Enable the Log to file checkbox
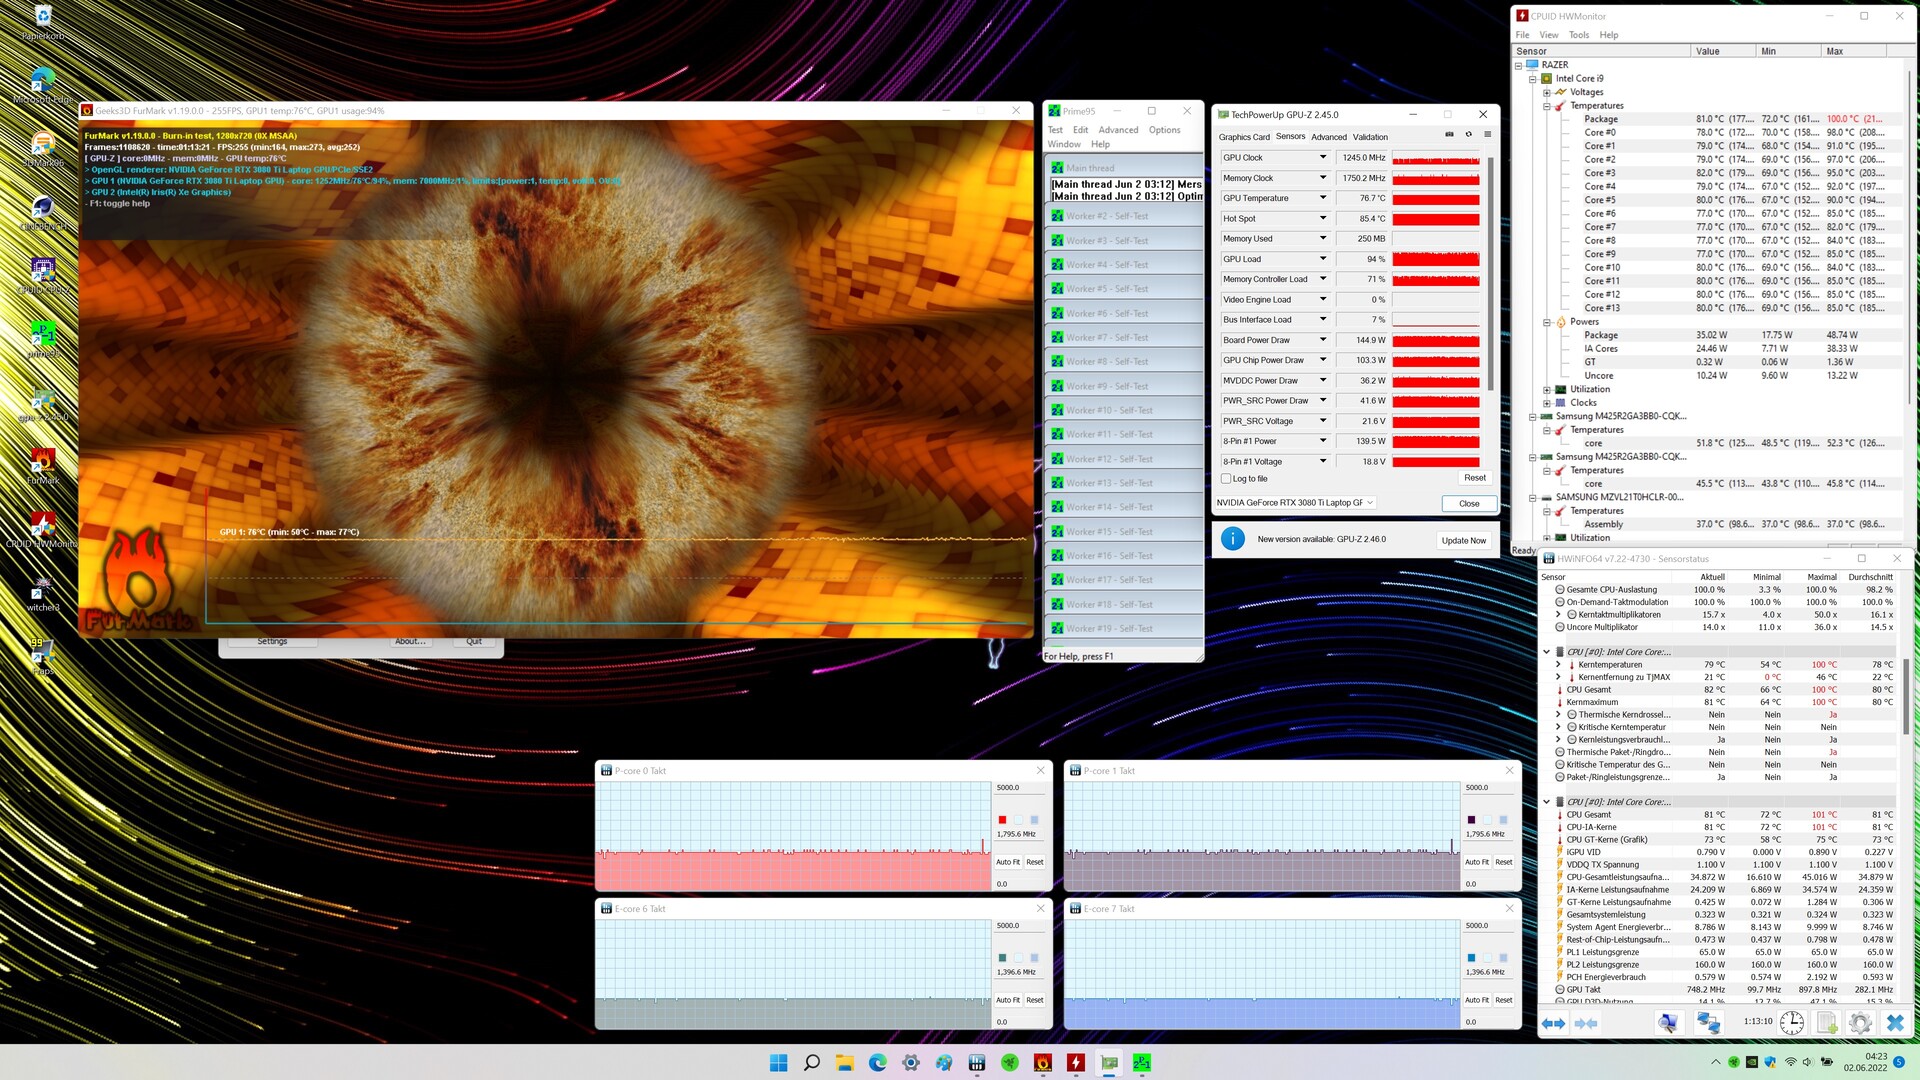 (x=1226, y=479)
